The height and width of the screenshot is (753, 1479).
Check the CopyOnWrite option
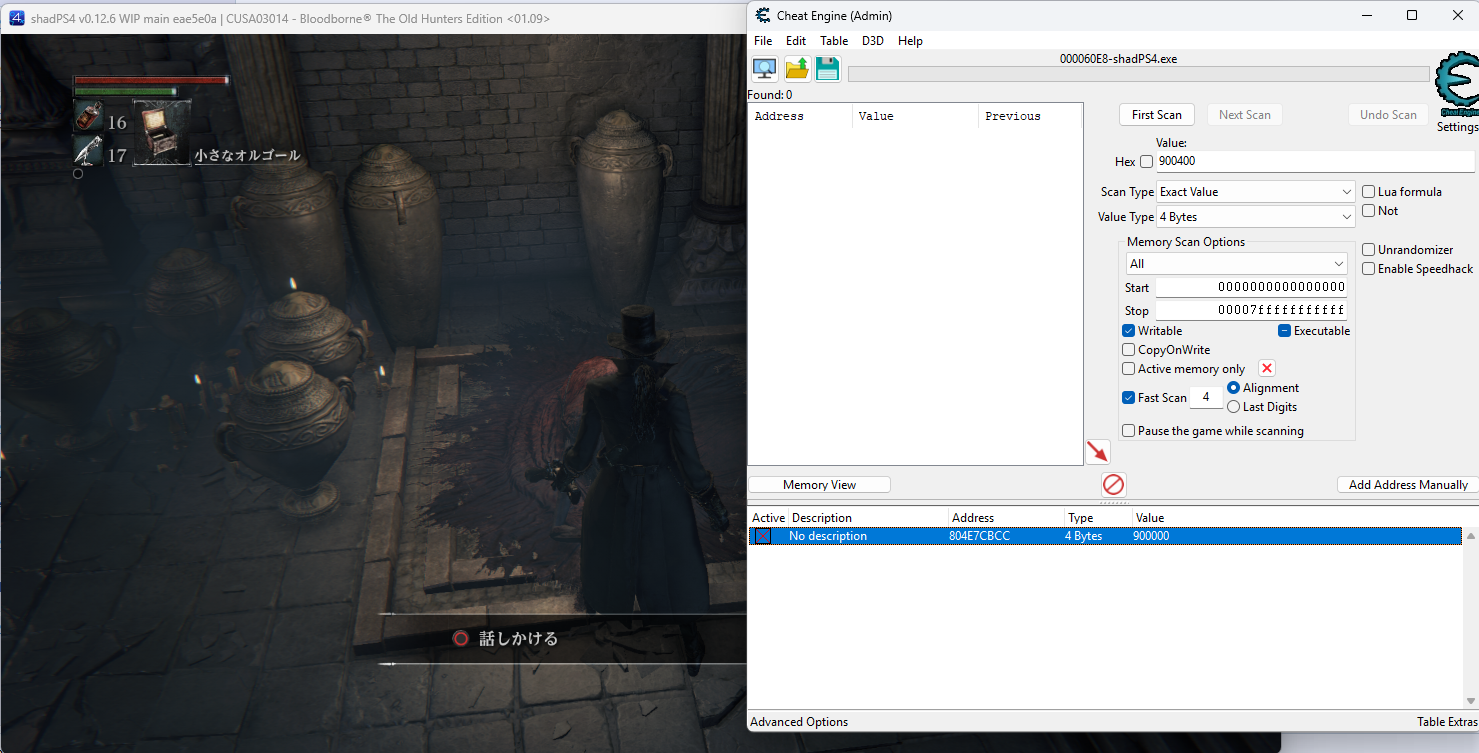tap(1128, 350)
